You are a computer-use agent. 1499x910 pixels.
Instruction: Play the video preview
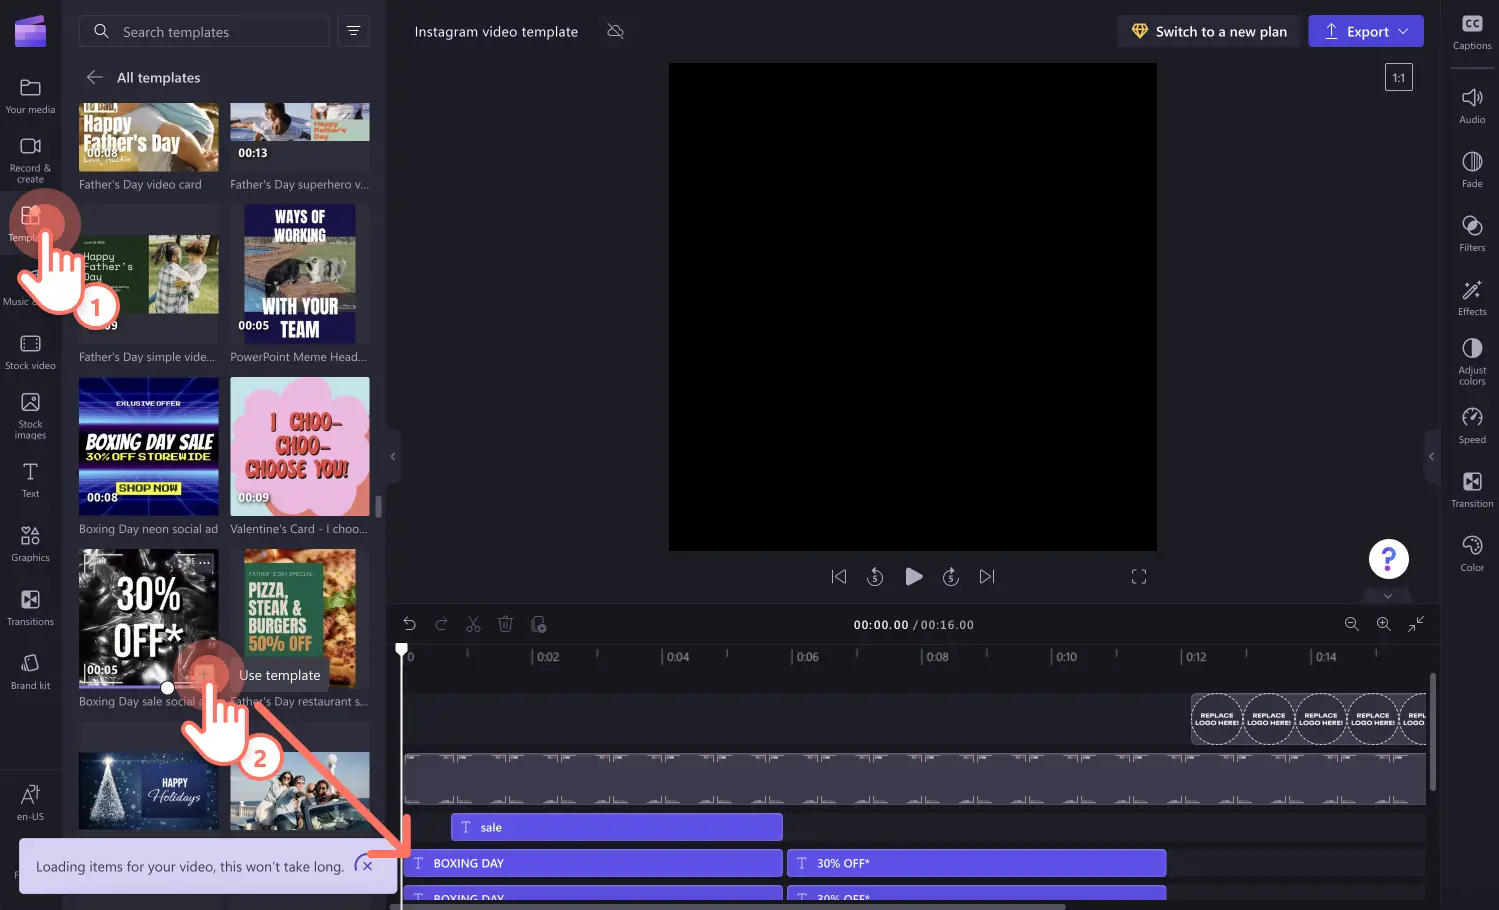click(913, 576)
